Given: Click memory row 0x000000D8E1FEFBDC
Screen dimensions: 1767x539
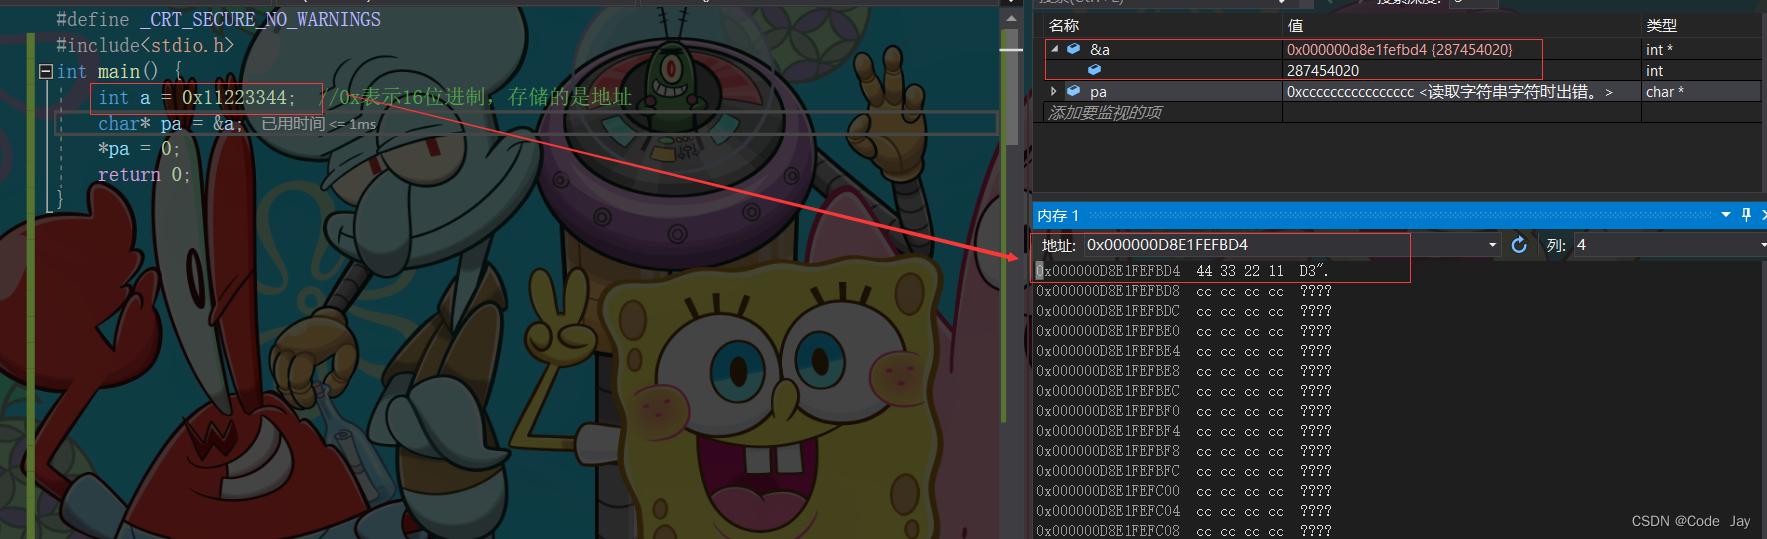Looking at the screenshot, I should 1183,311.
